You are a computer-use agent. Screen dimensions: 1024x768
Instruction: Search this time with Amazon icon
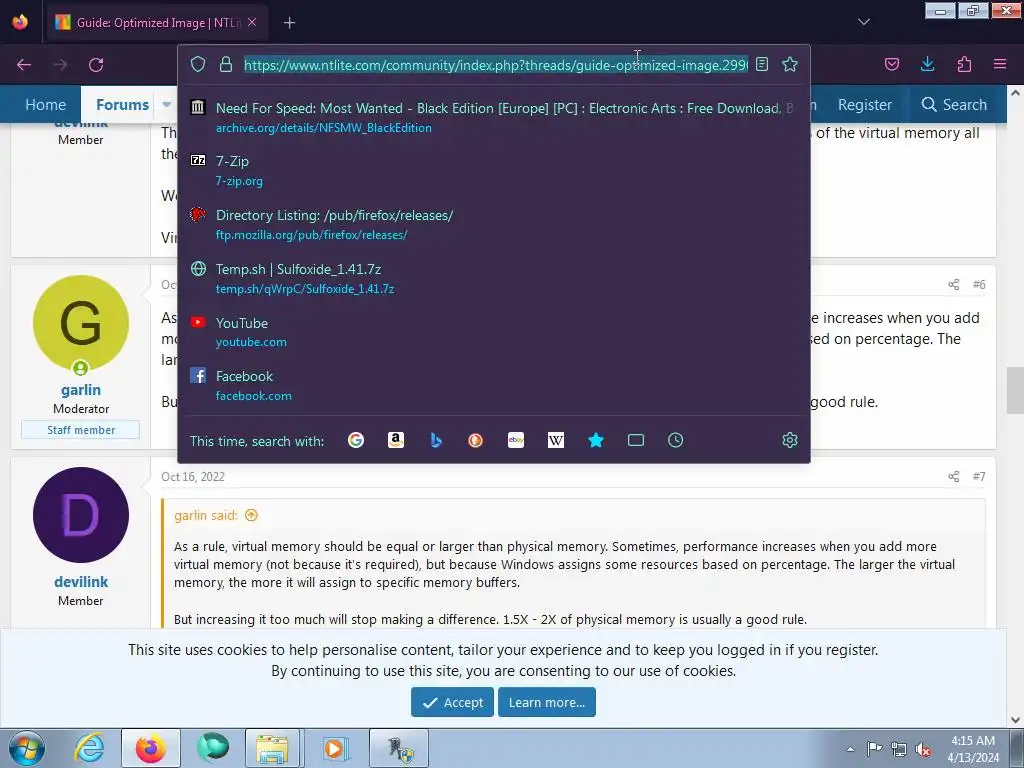(x=396, y=440)
